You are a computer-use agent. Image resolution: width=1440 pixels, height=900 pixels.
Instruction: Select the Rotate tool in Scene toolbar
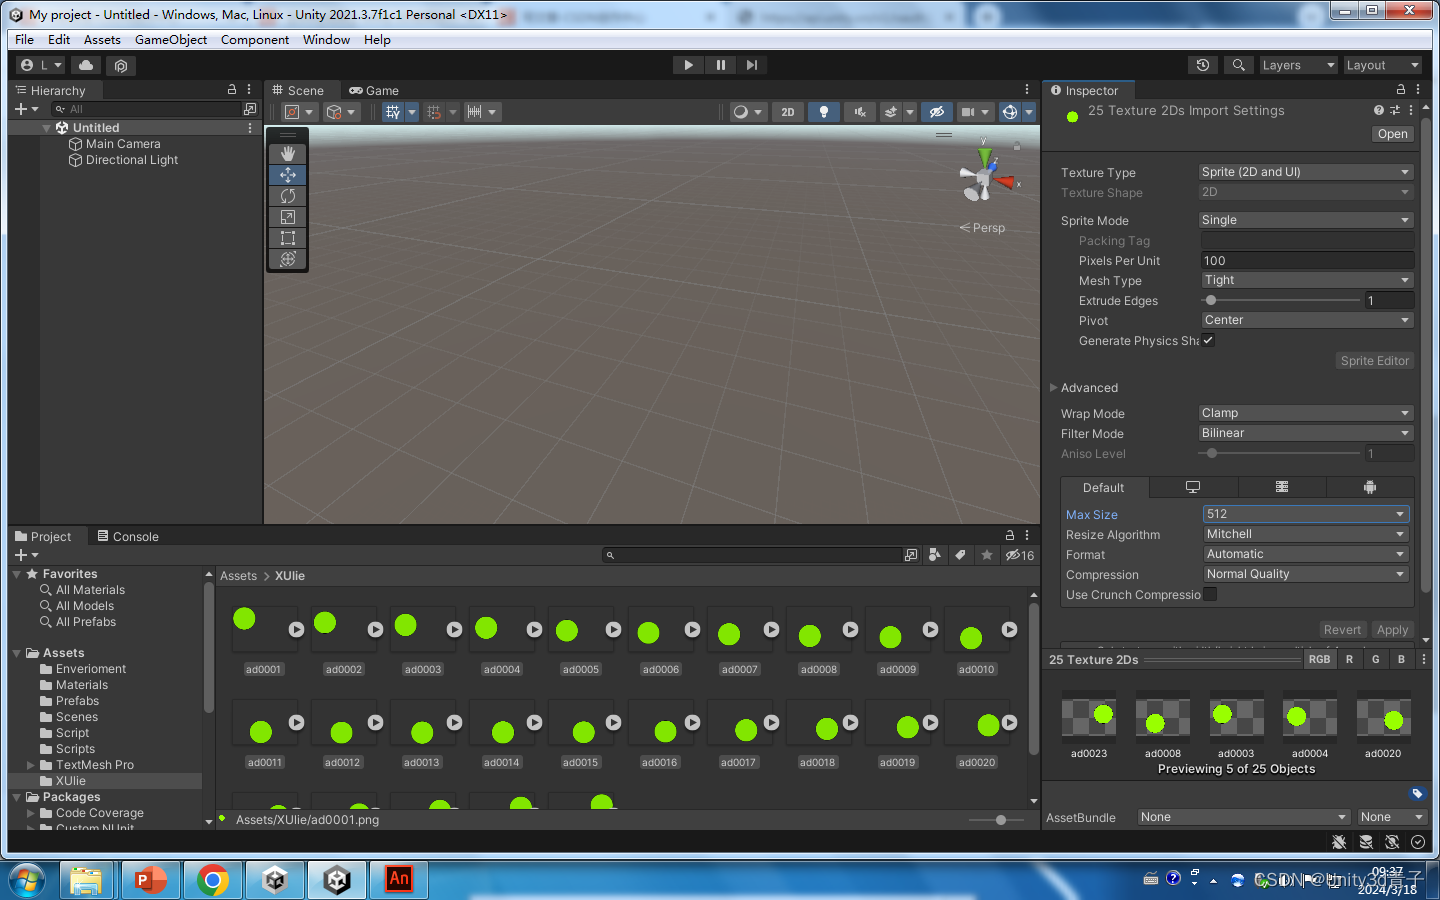click(288, 196)
